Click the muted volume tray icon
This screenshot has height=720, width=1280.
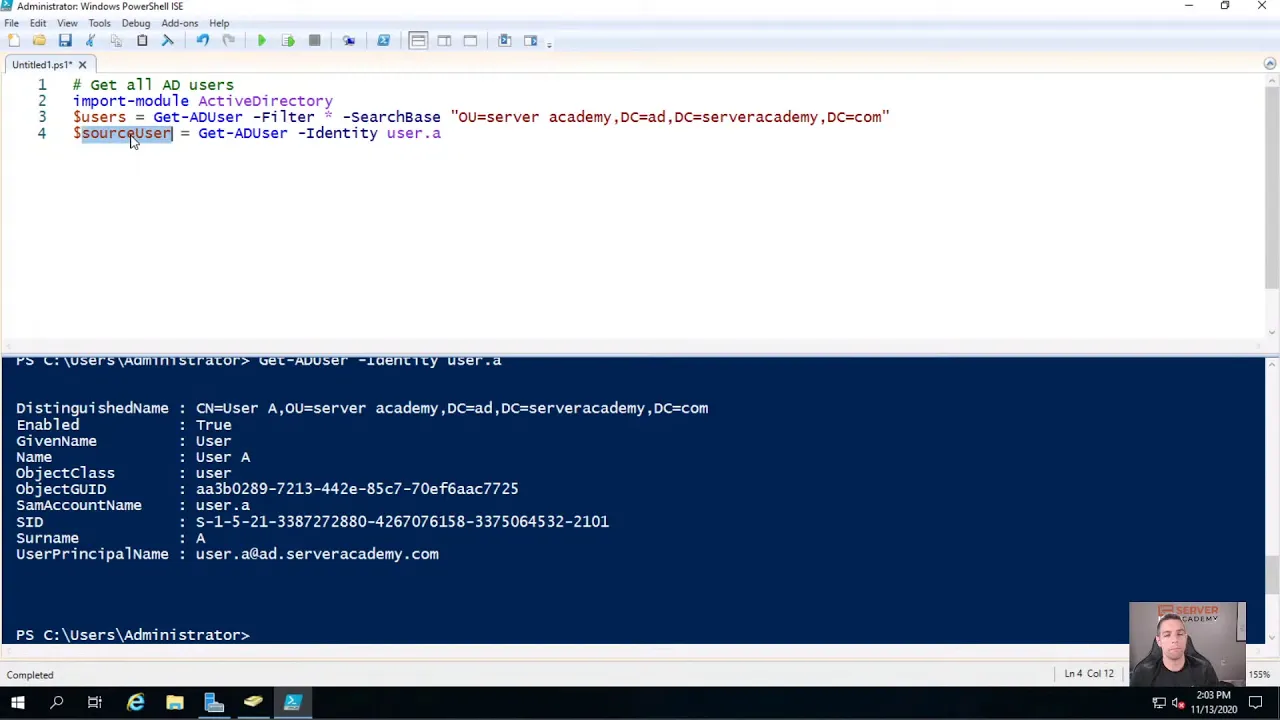1178,703
